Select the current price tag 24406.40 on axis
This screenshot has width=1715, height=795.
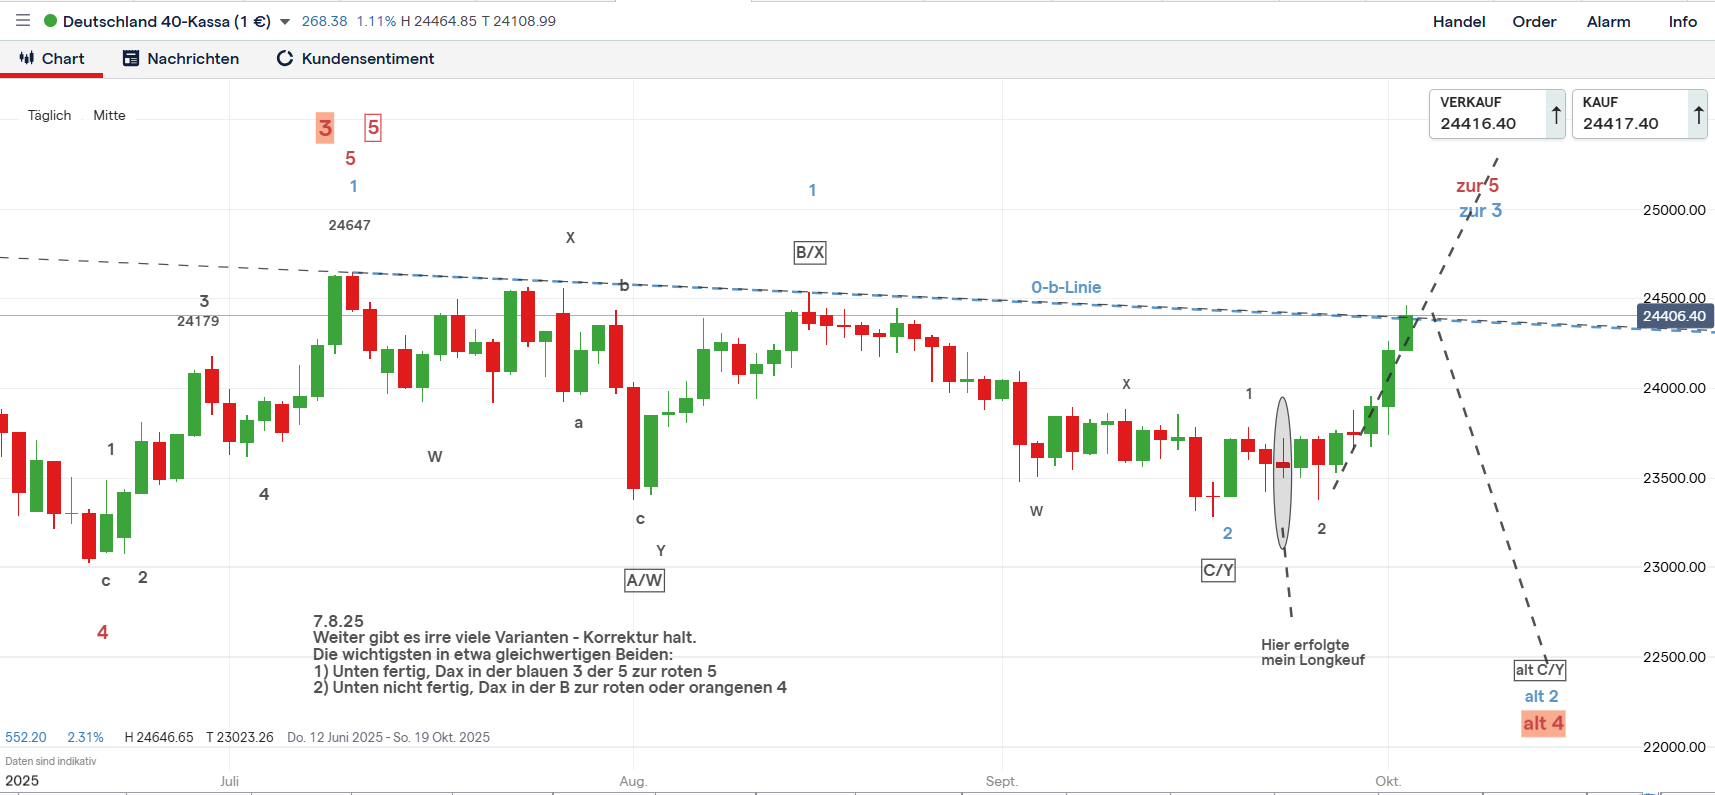pos(1673,316)
